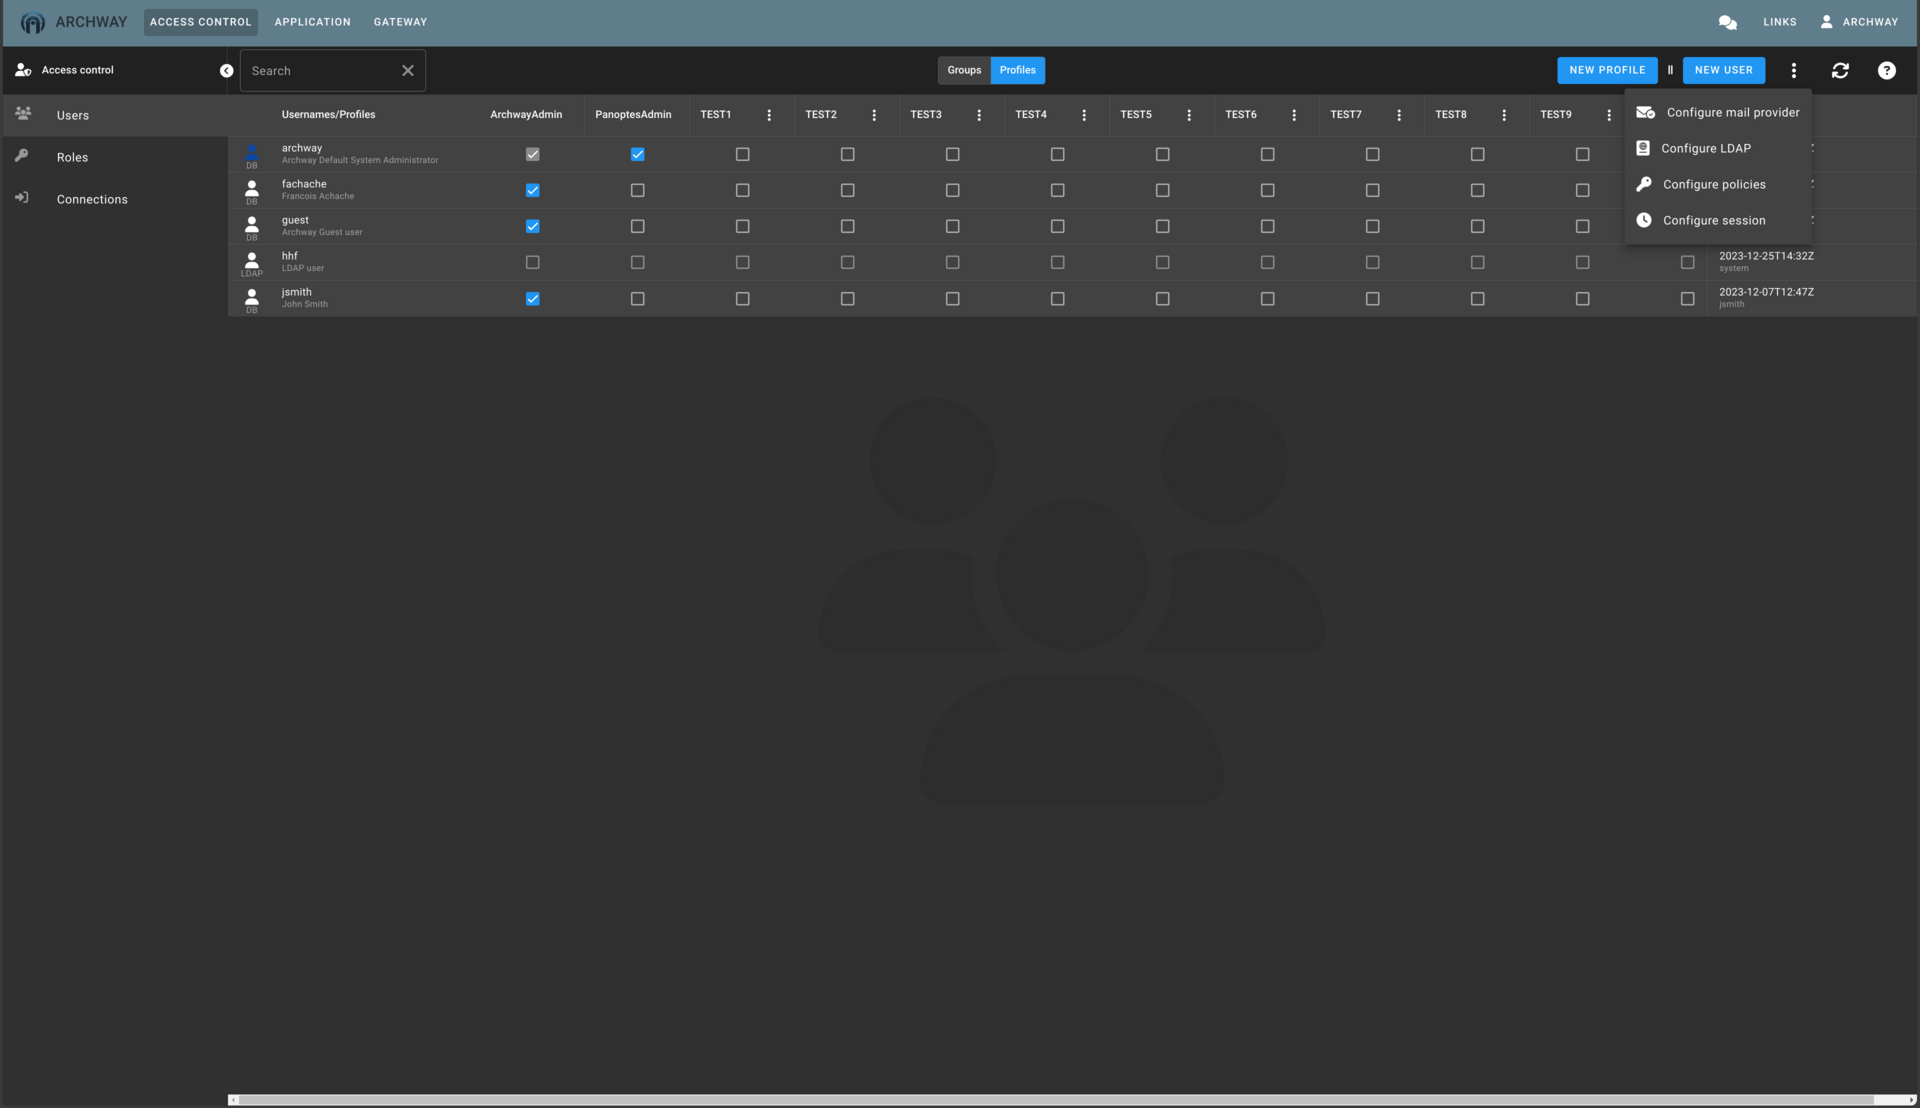
Task: Open the chat messages icon in header
Action: point(1727,22)
